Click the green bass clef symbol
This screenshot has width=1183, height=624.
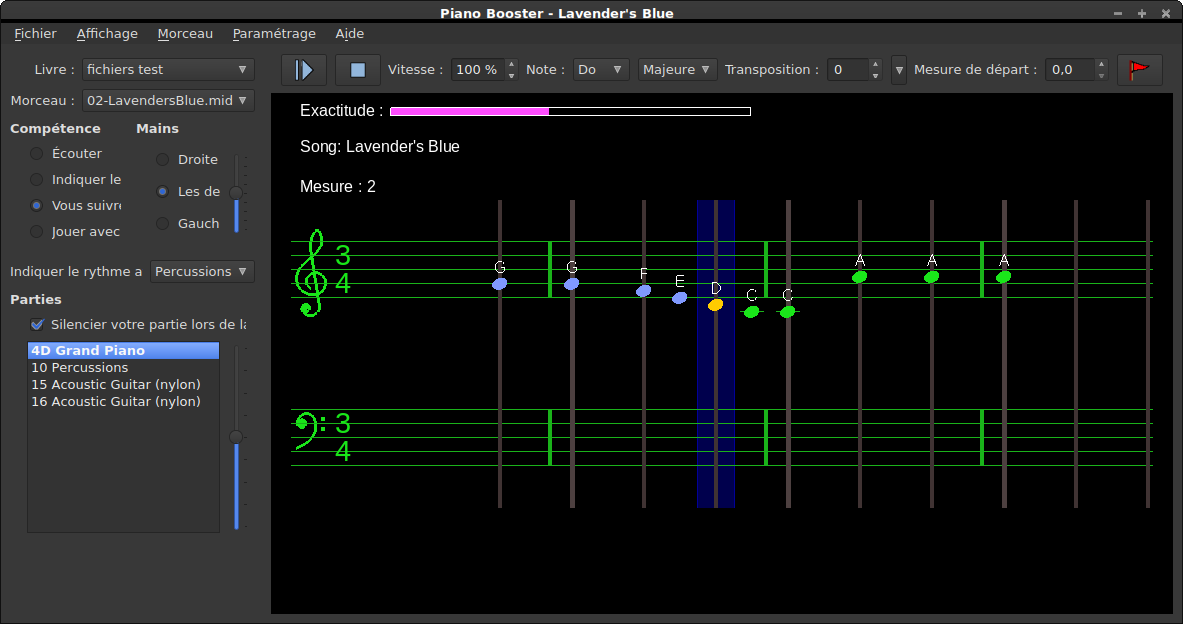click(304, 424)
